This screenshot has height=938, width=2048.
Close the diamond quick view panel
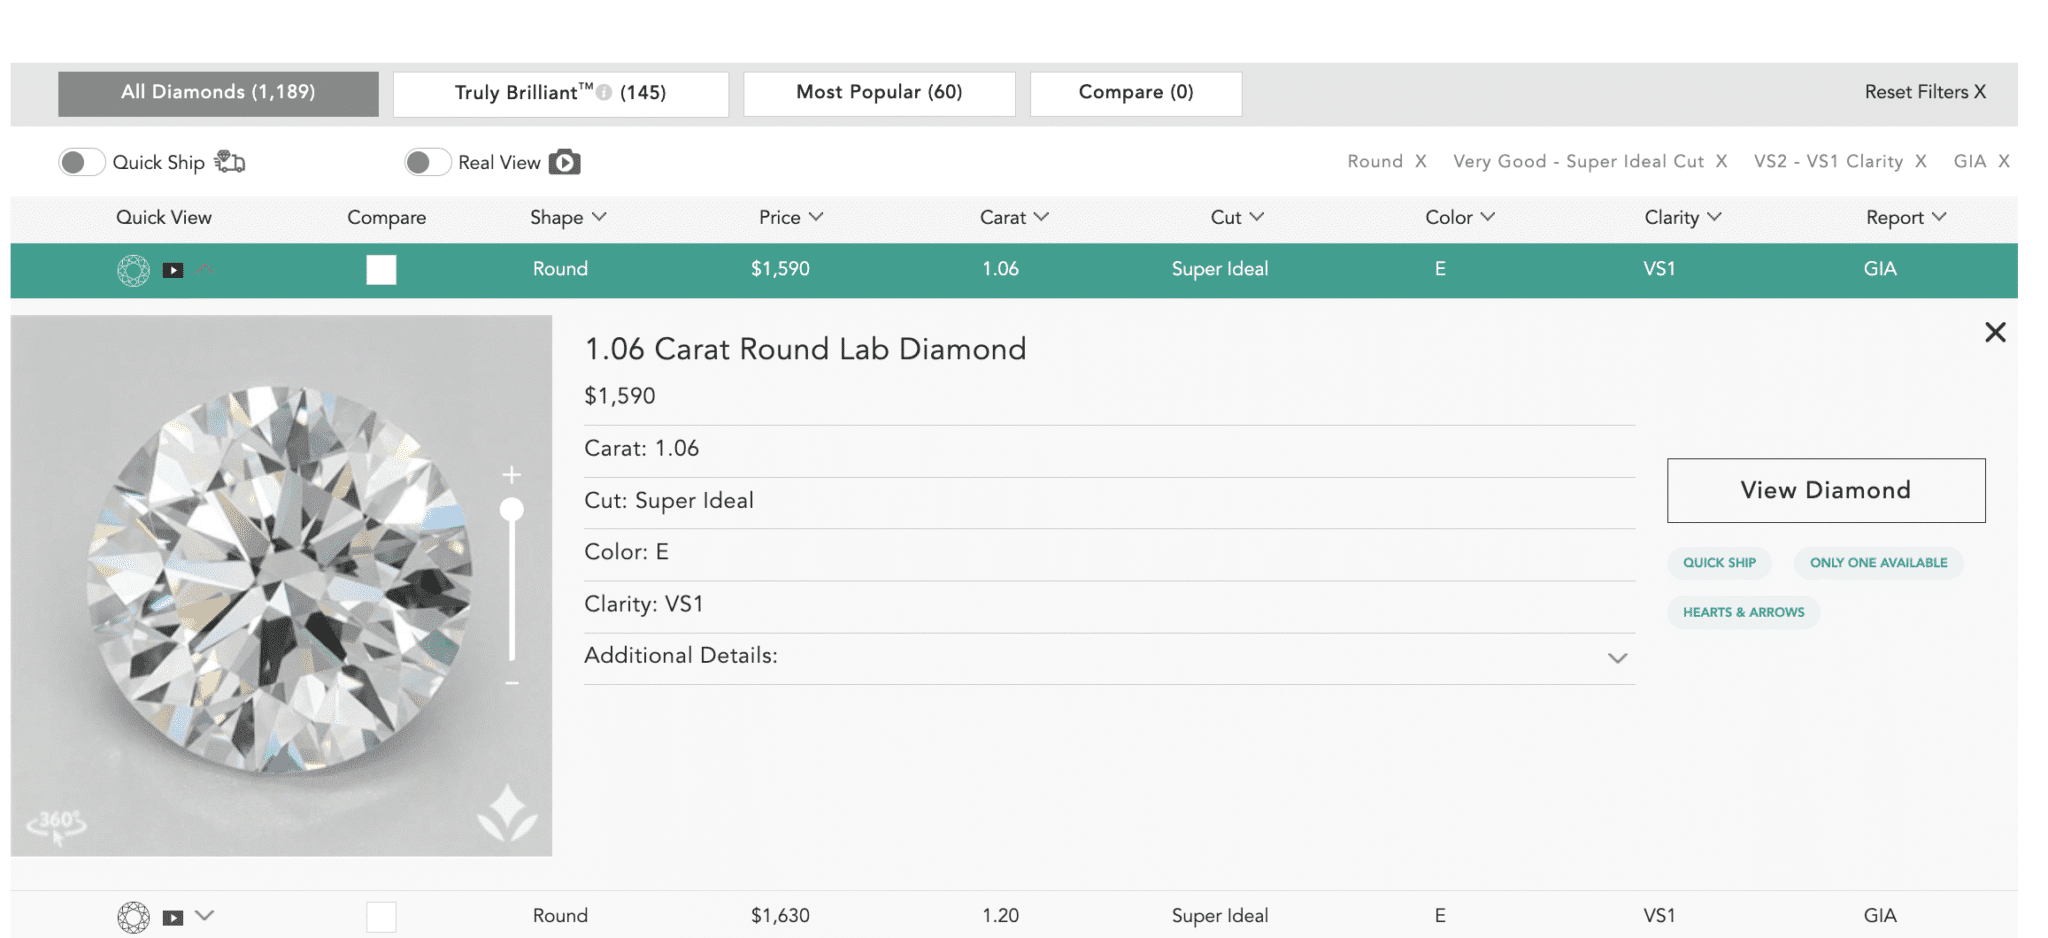[x=1994, y=332]
